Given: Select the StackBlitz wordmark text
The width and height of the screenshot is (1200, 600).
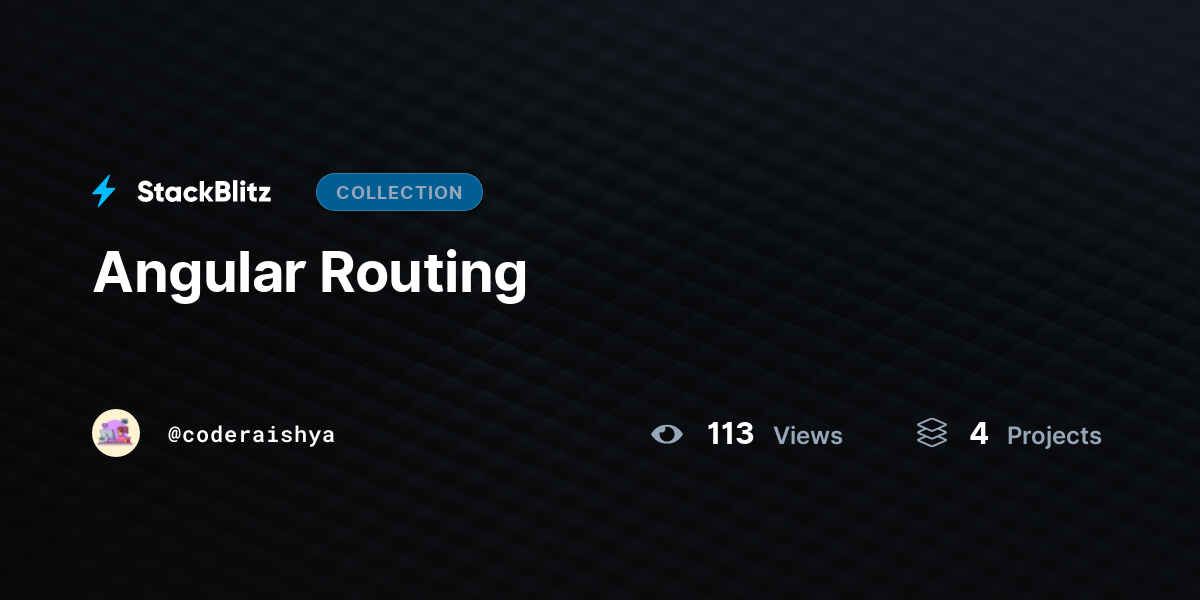Looking at the screenshot, I should 204,192.
